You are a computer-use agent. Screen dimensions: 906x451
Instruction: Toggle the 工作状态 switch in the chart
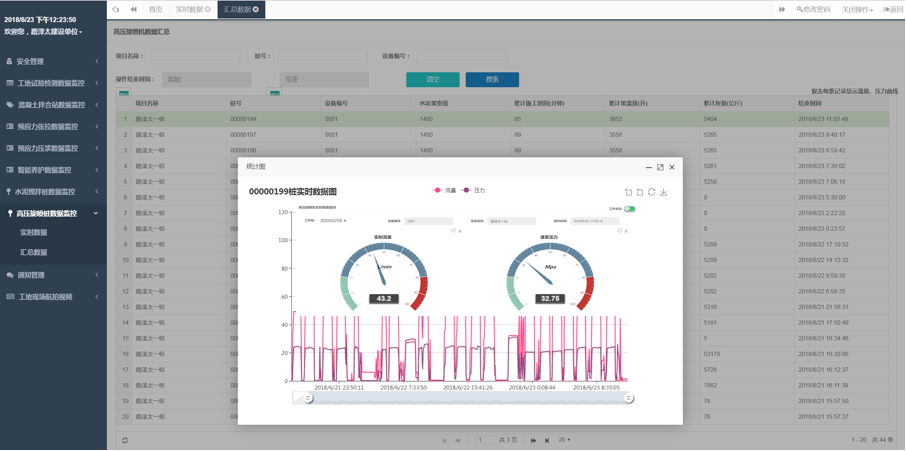coord(629,209)
